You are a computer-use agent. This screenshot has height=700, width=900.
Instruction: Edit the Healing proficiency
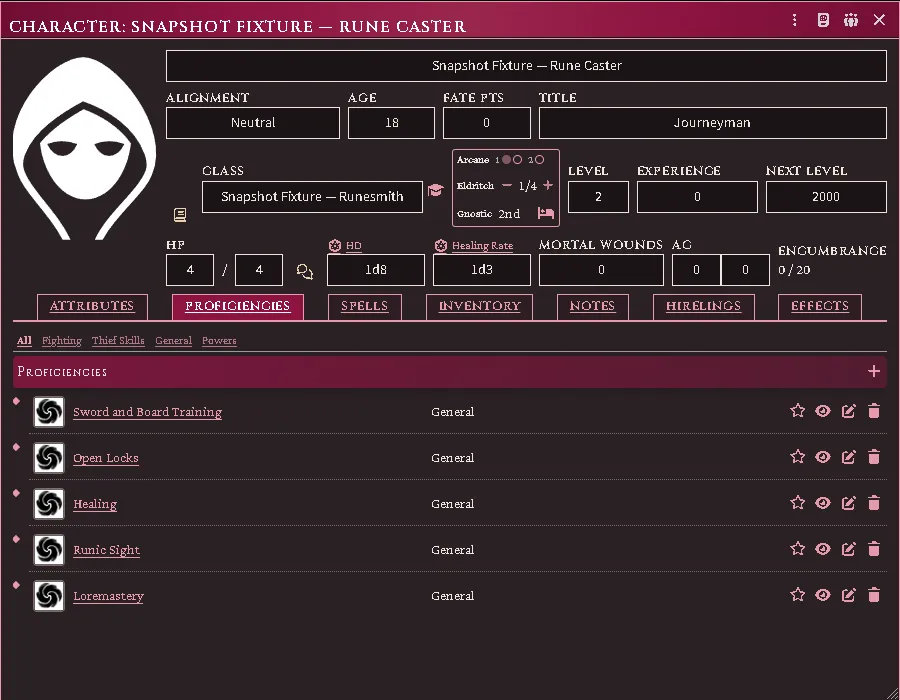point(848,503)
